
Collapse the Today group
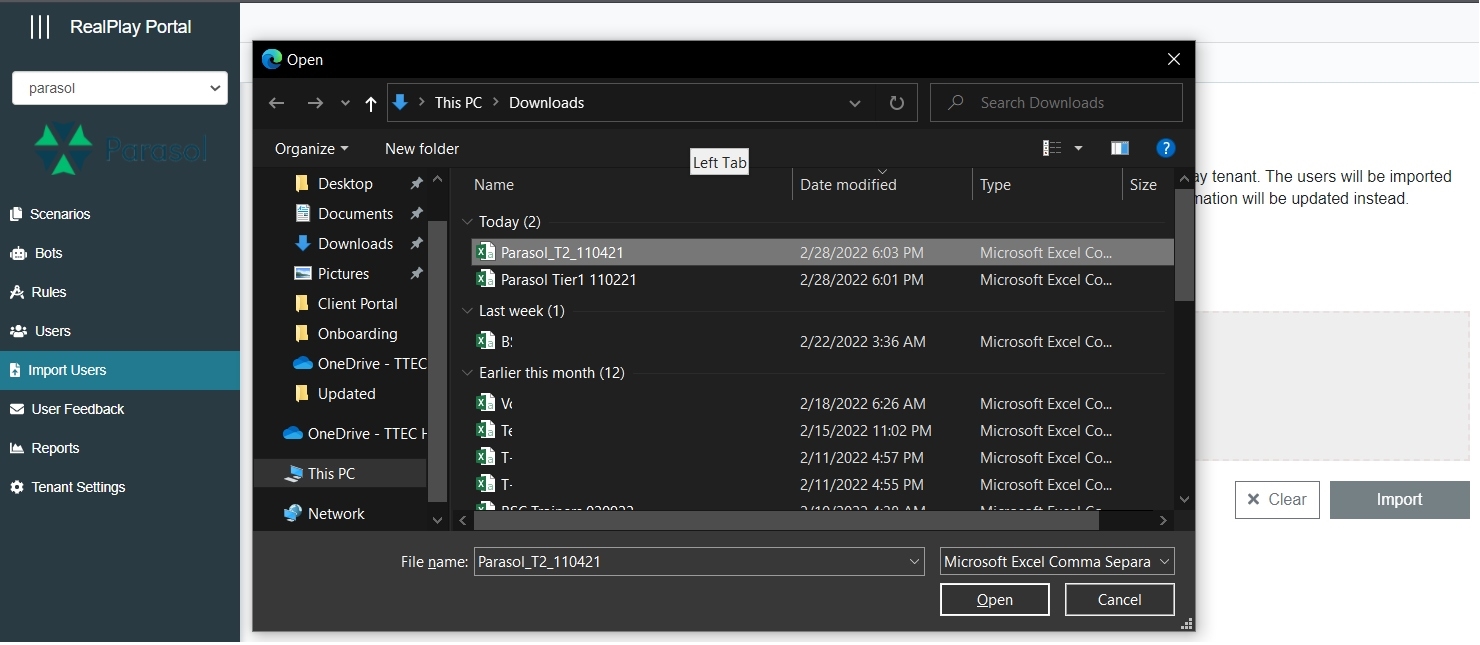(x=467, y=222)
